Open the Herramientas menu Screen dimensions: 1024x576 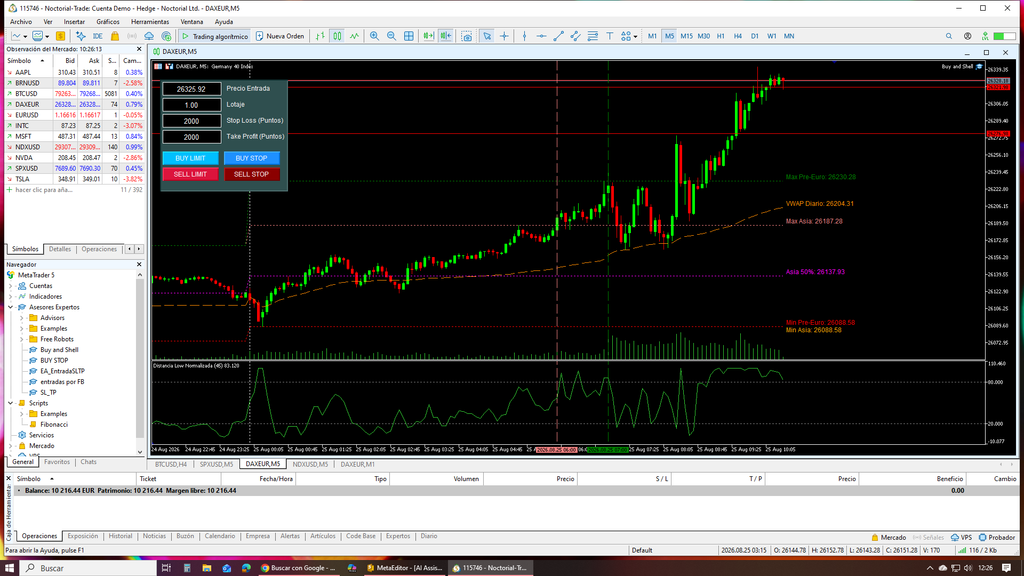pyautogui.click(x=150, y=22)
